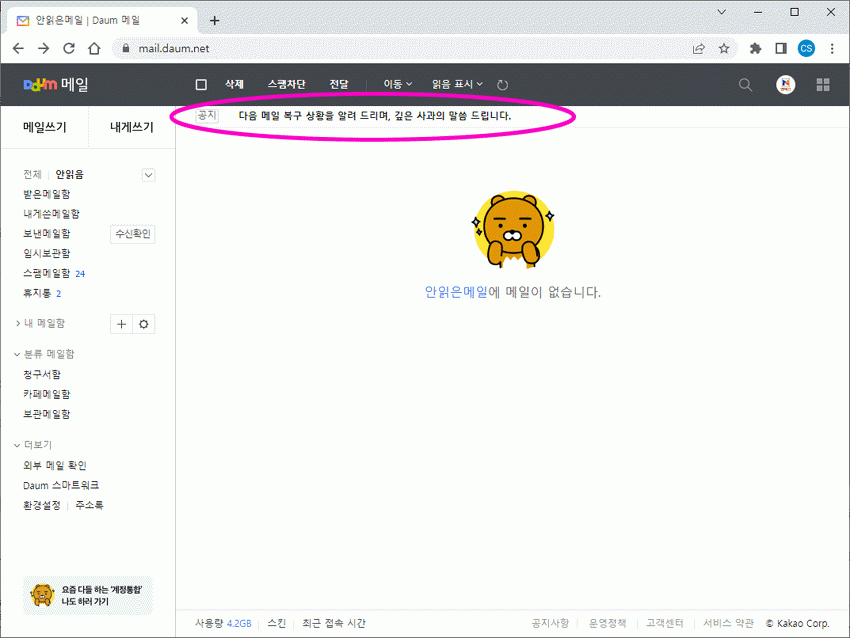Image resolution: width=850 pixels, height=638 pixels.
Task: Open 운영정책 footer link
Action: tap(608, 623)
